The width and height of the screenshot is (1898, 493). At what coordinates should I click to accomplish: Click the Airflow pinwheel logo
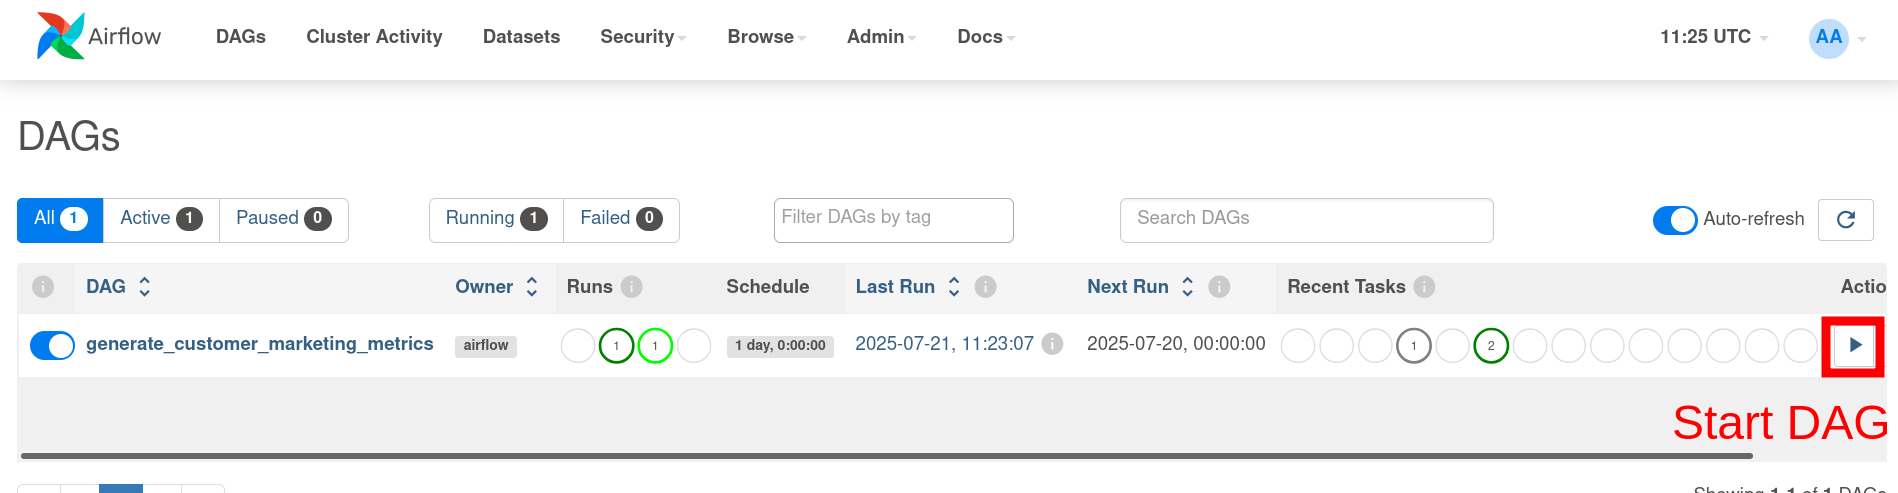(60, 36)
